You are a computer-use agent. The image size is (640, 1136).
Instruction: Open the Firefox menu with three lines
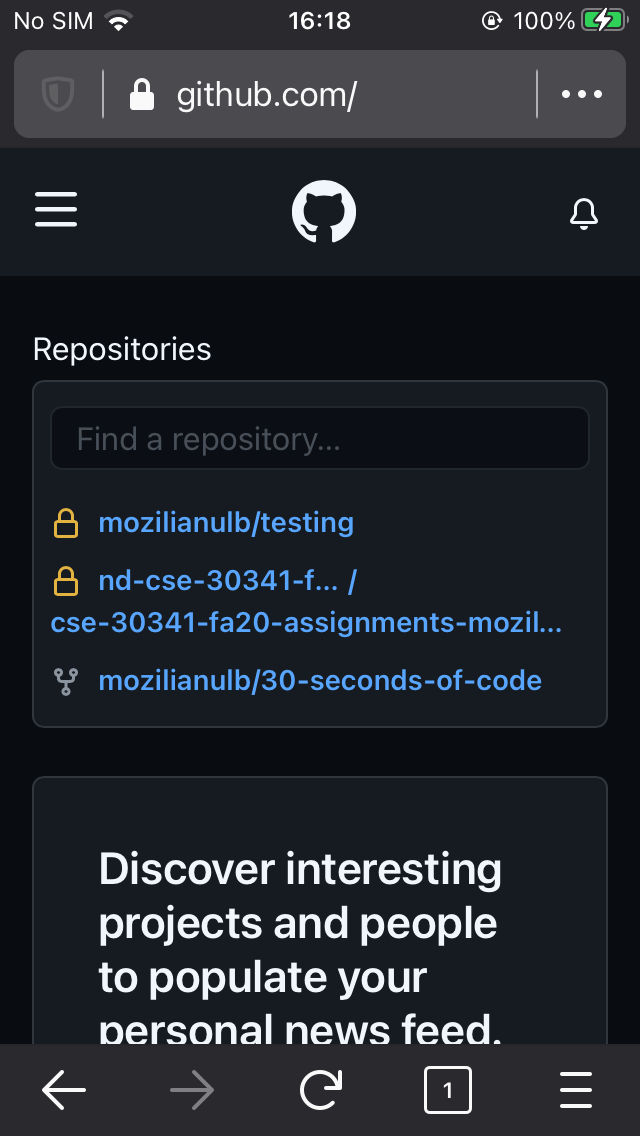[576, 1090]
